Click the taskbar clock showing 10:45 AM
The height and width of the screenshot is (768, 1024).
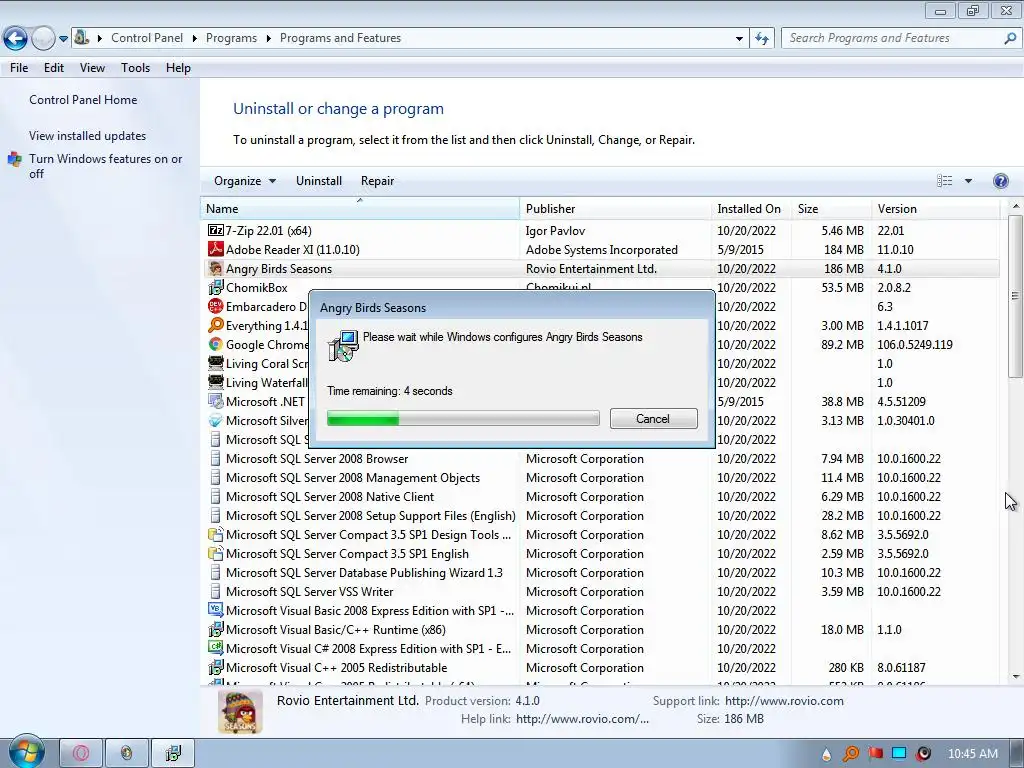pyautogui.click(x=972, y=754)
